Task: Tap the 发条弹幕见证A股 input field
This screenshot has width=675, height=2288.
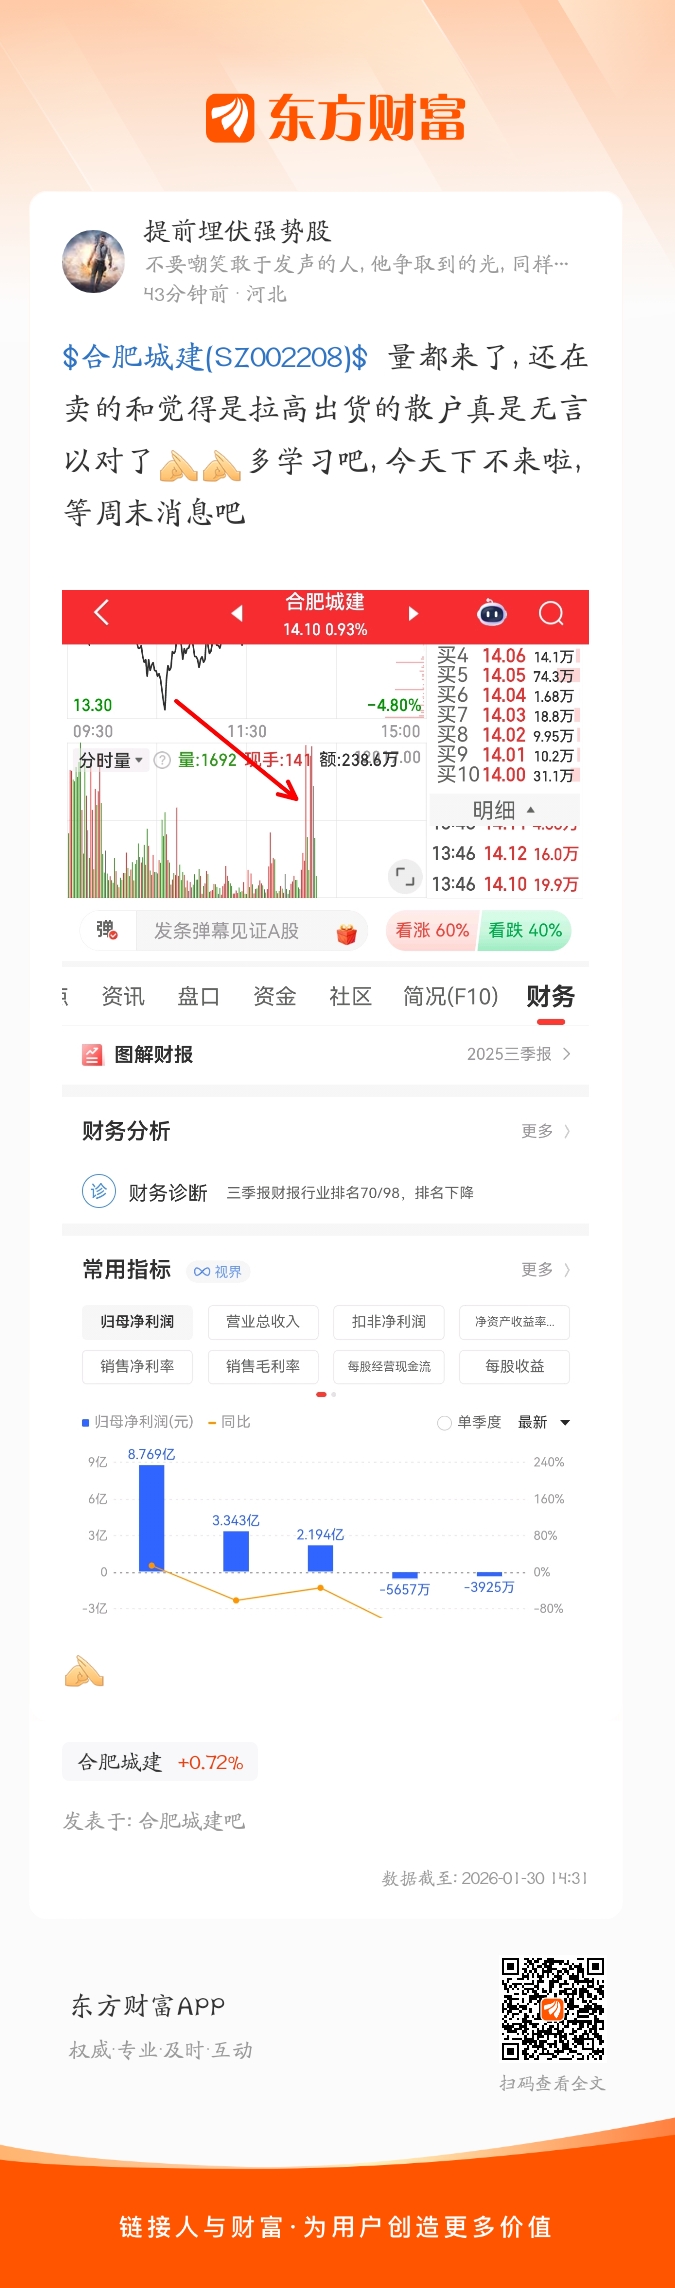Action: coord(250,931)
